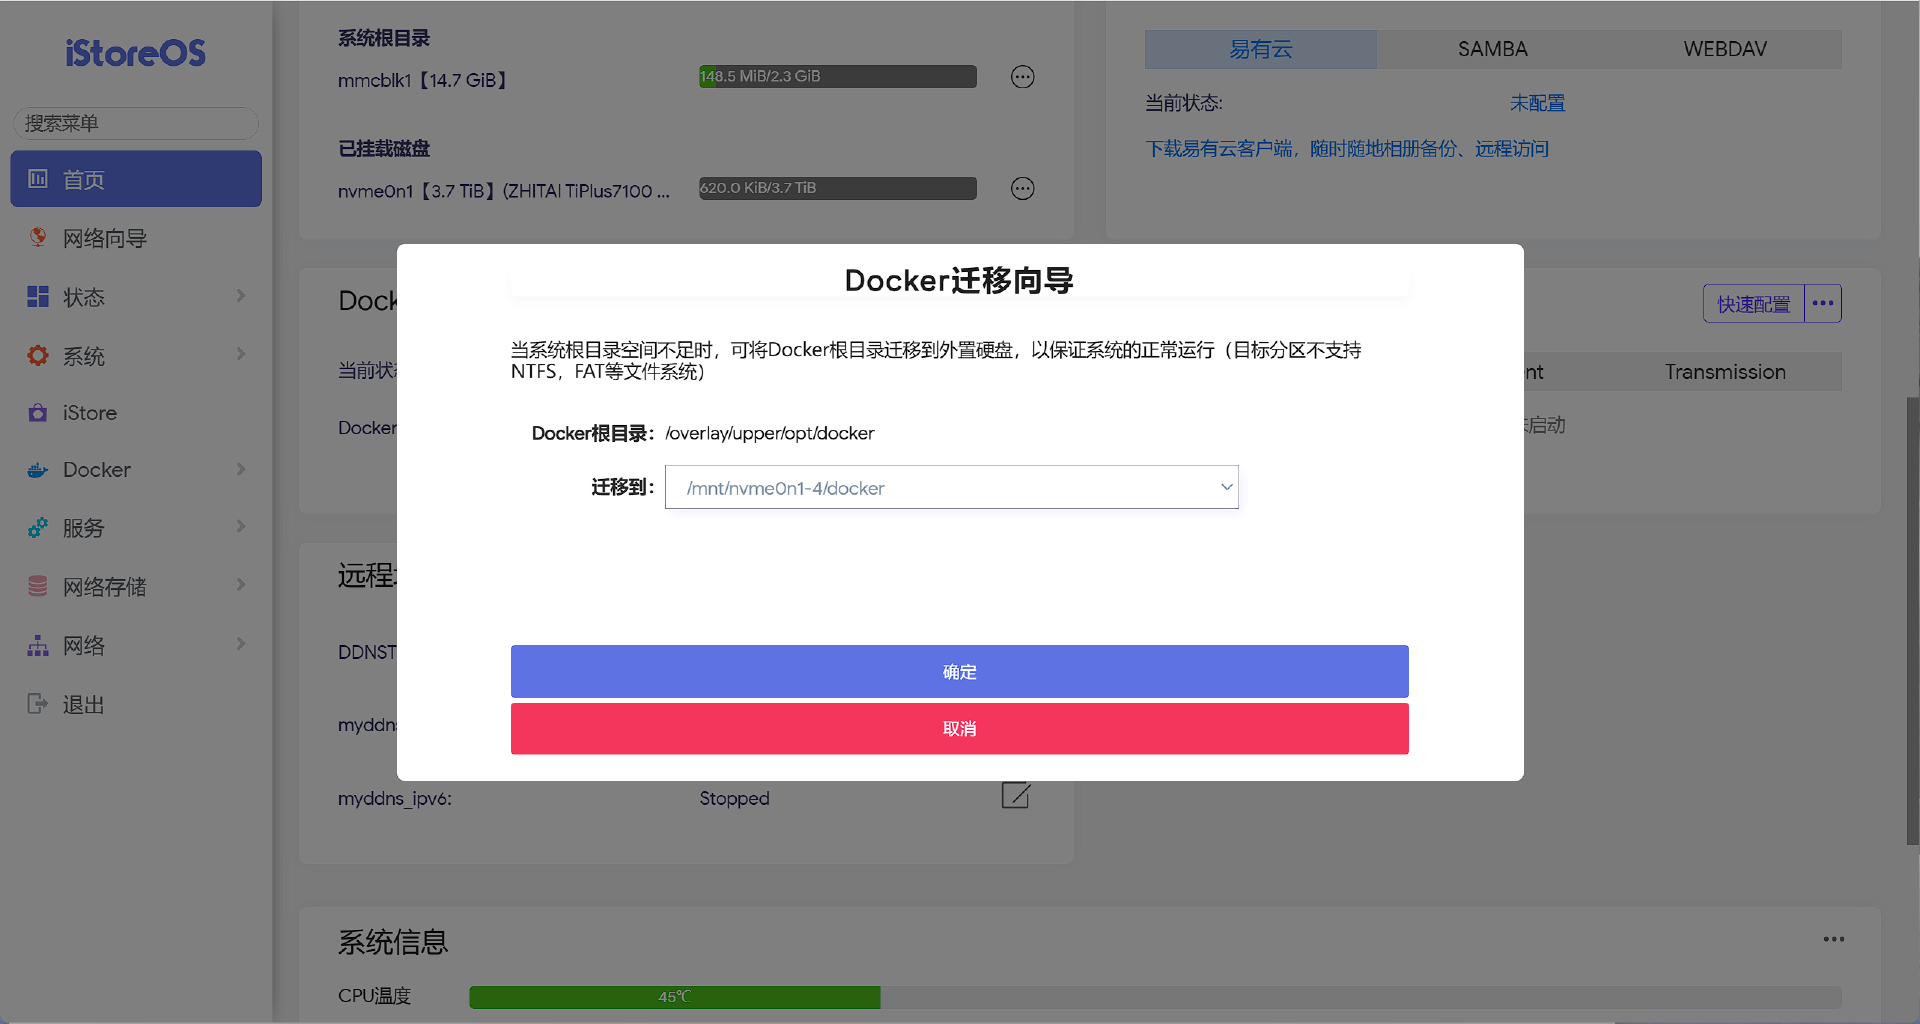Open the mmcblk1 disk options icon
Viewport: 1920px width, 1024px height.
click(x=1022, y=77)
